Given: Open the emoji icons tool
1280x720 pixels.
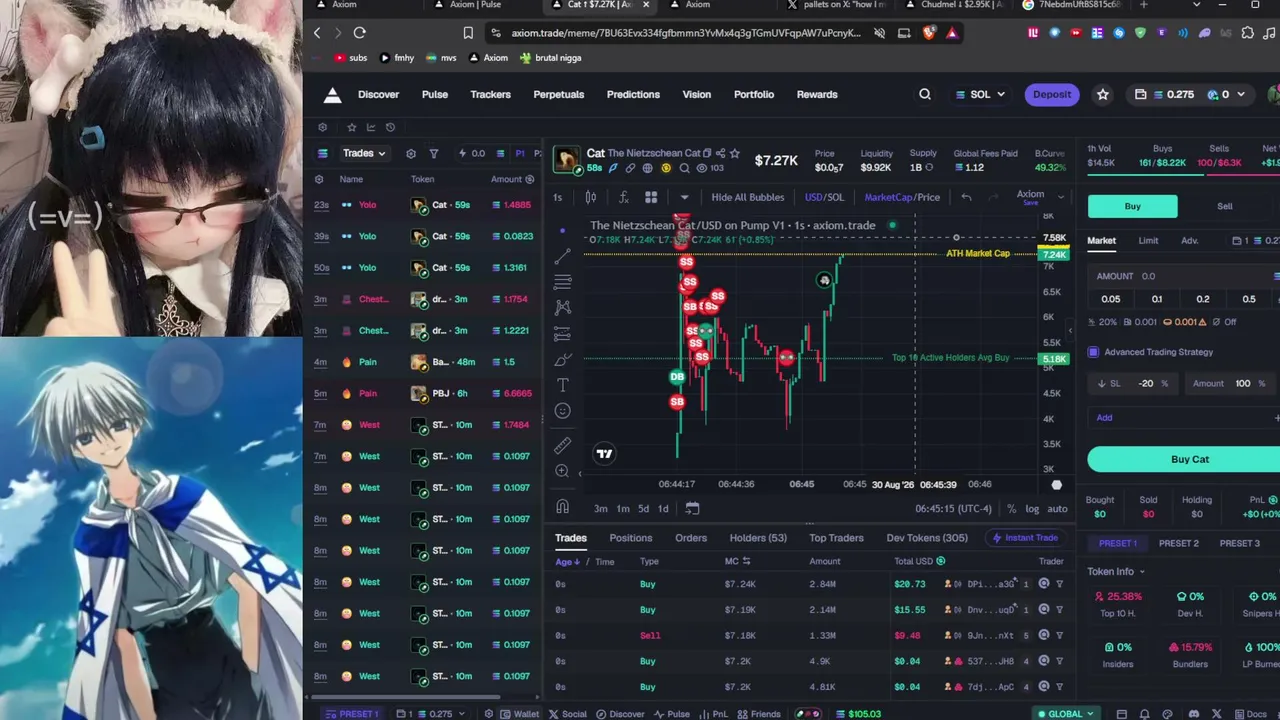Looking at the screenshot, I should click(x=563, y=411).
